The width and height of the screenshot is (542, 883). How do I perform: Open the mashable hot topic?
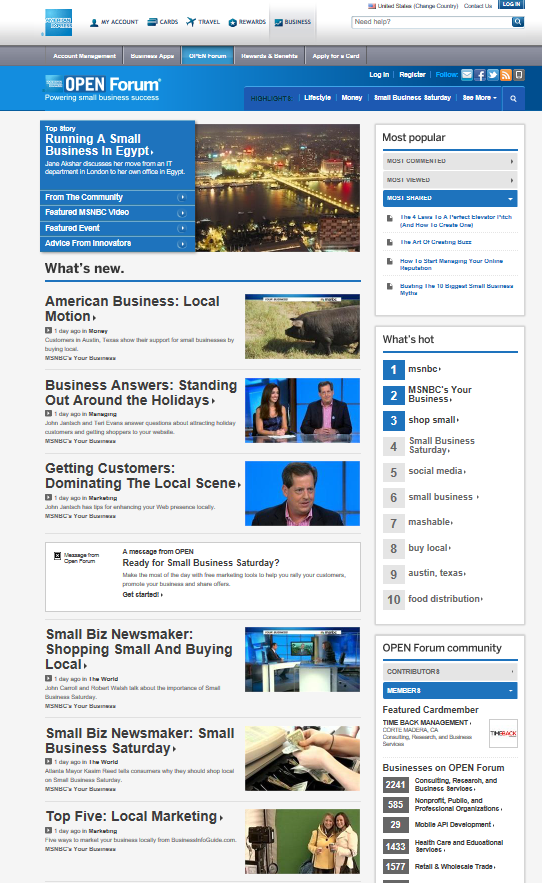coord(430,522)
